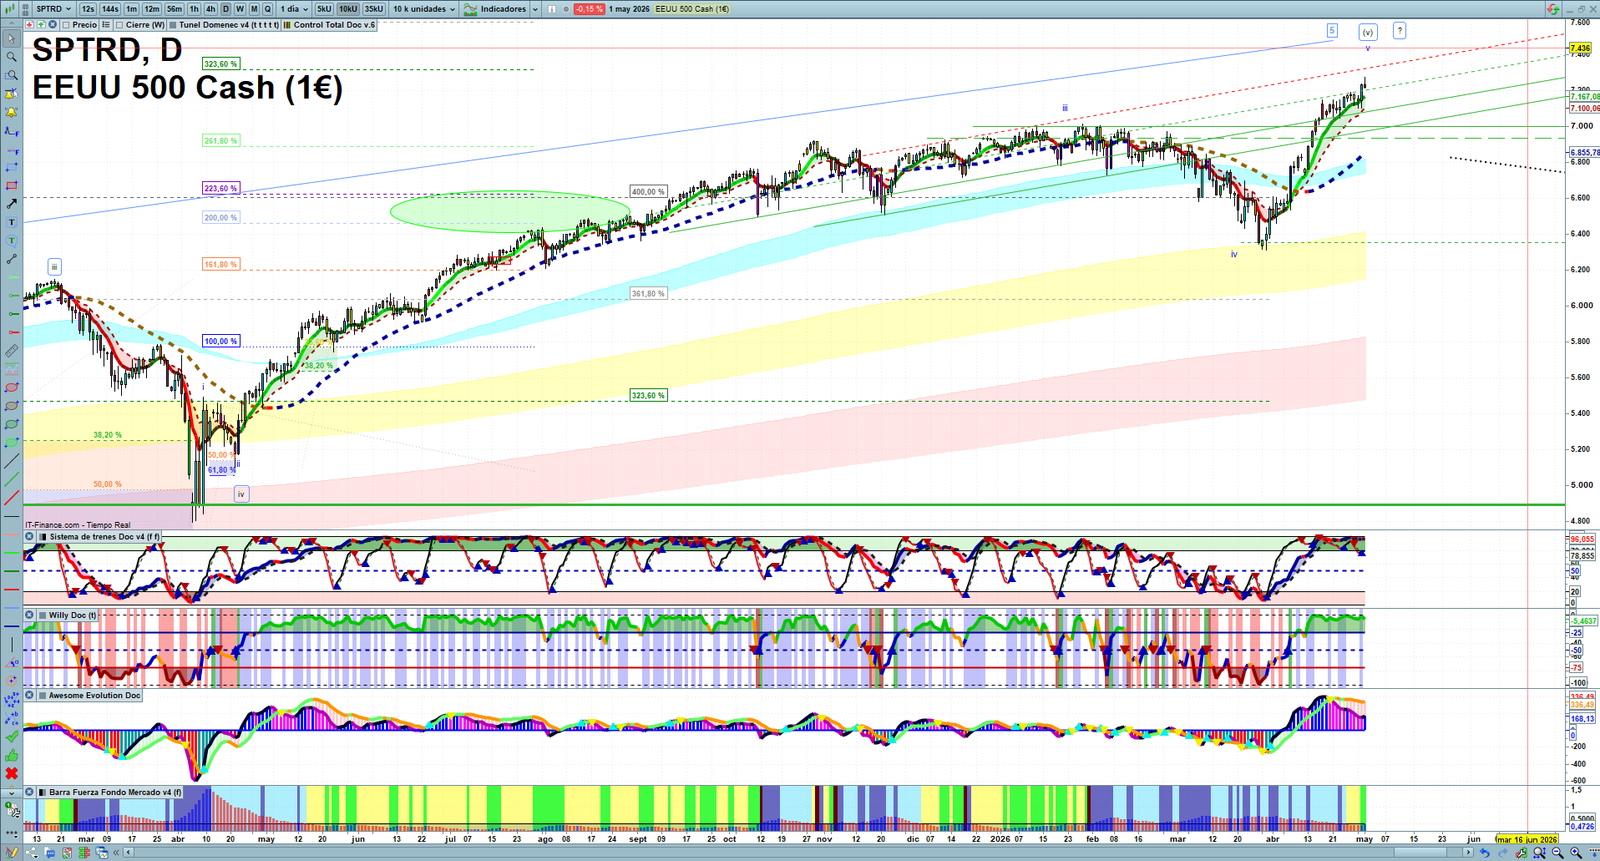Click the green checkmark icon in left toolbar

point(12,738)
